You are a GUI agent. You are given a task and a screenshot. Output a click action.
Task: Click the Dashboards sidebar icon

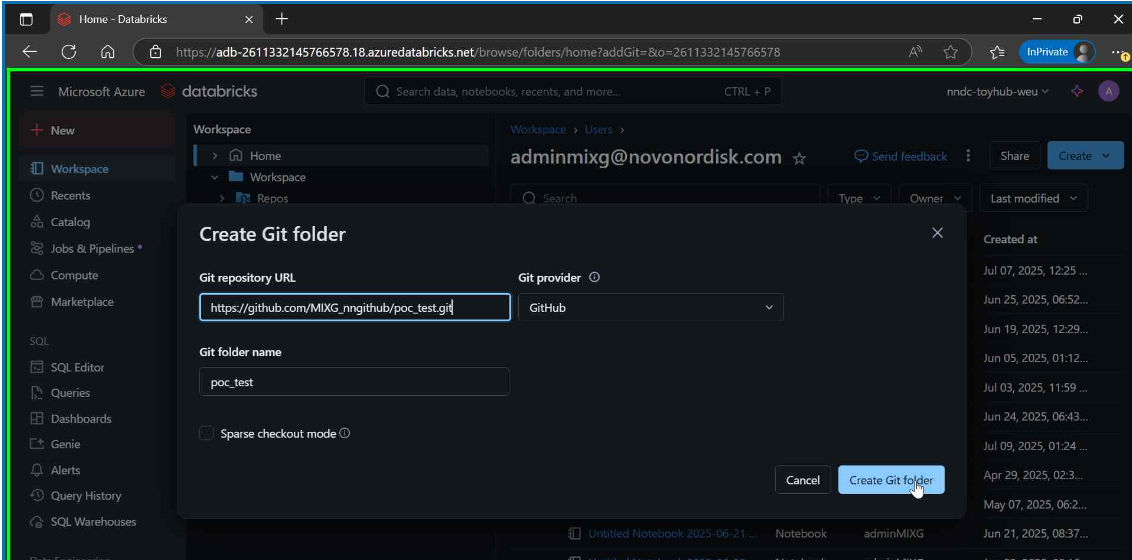click(x=37, y=419)
